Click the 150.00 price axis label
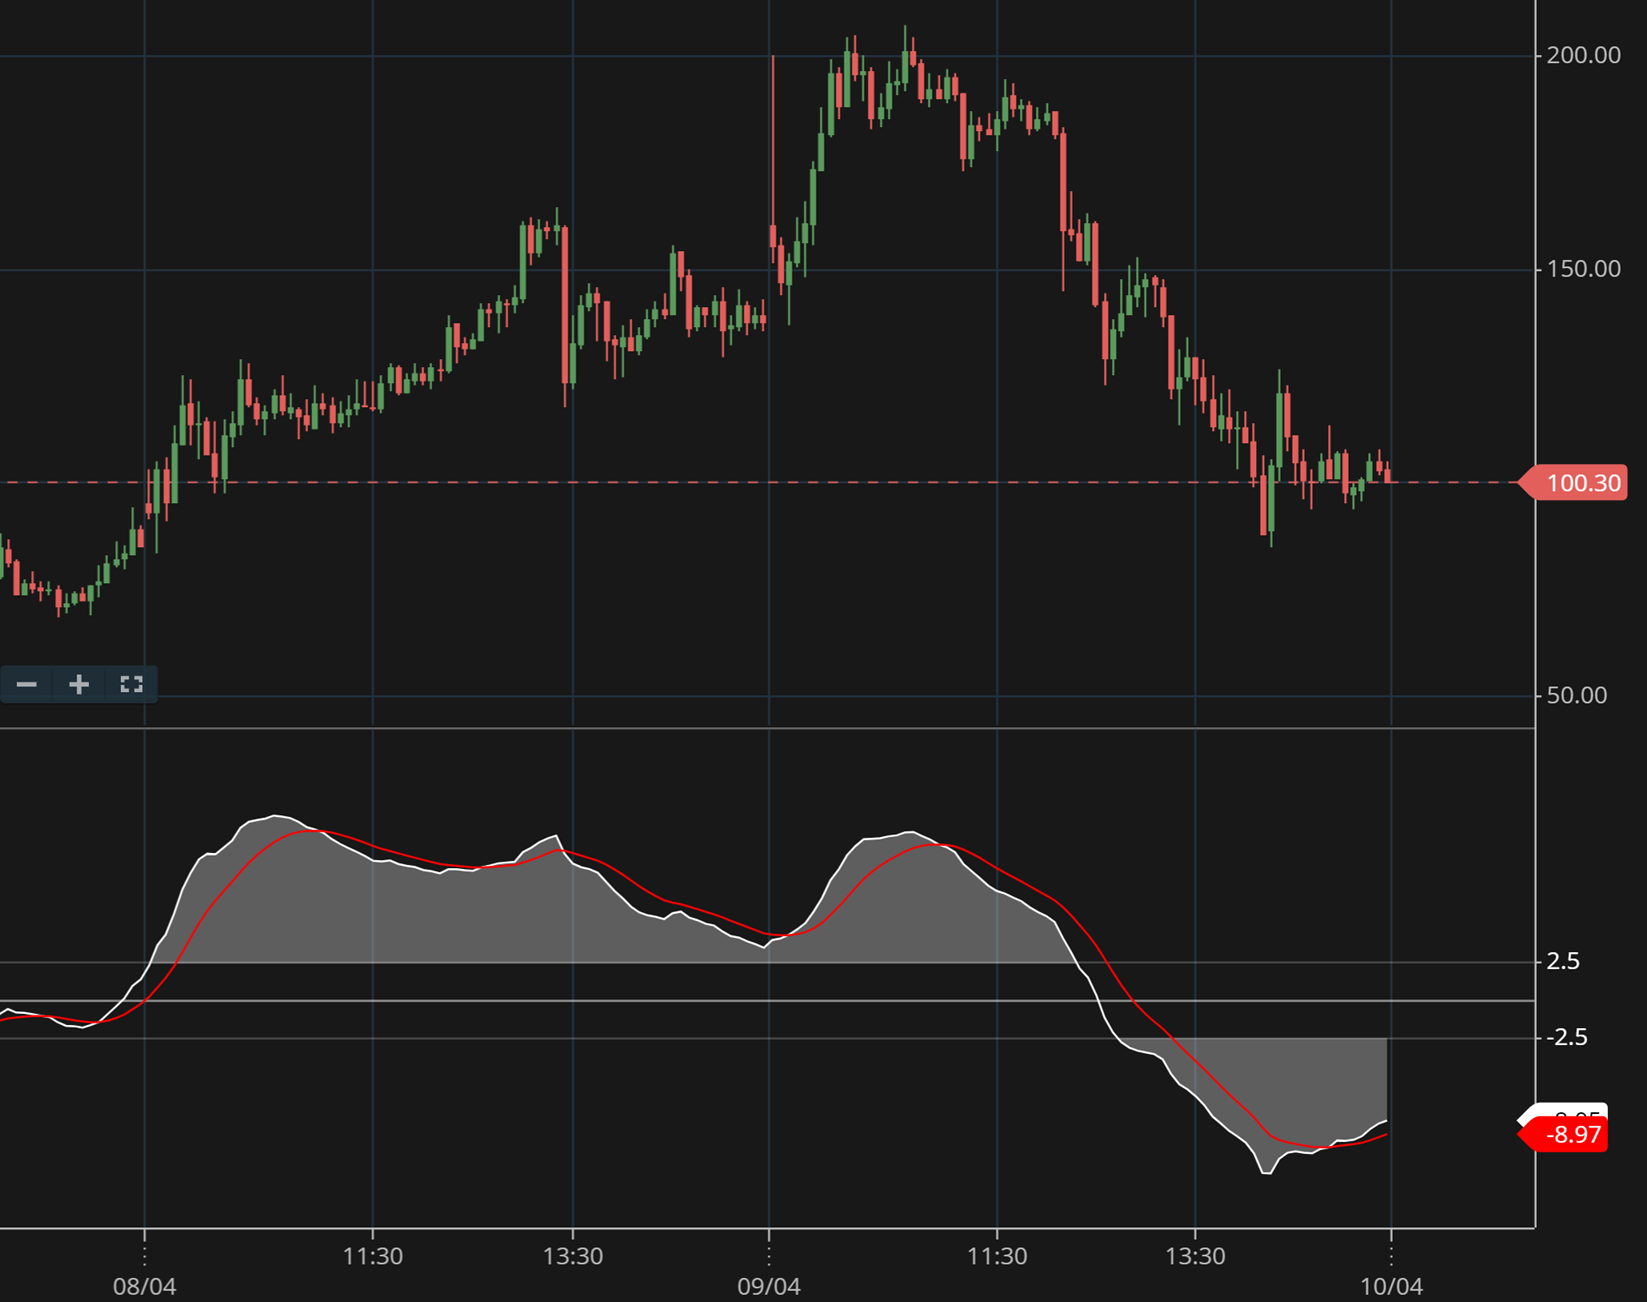Viewport: 1647px width, 1302px height. (1582, 269)
